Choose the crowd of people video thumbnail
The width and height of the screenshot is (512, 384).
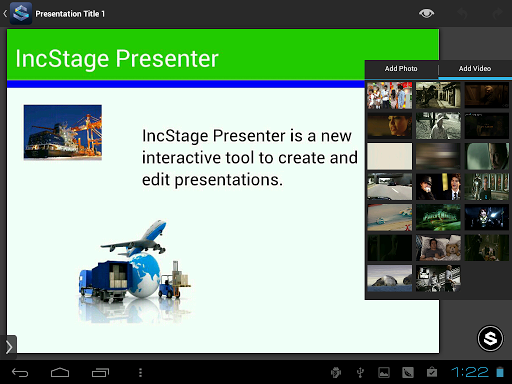[x=390, y=95]
